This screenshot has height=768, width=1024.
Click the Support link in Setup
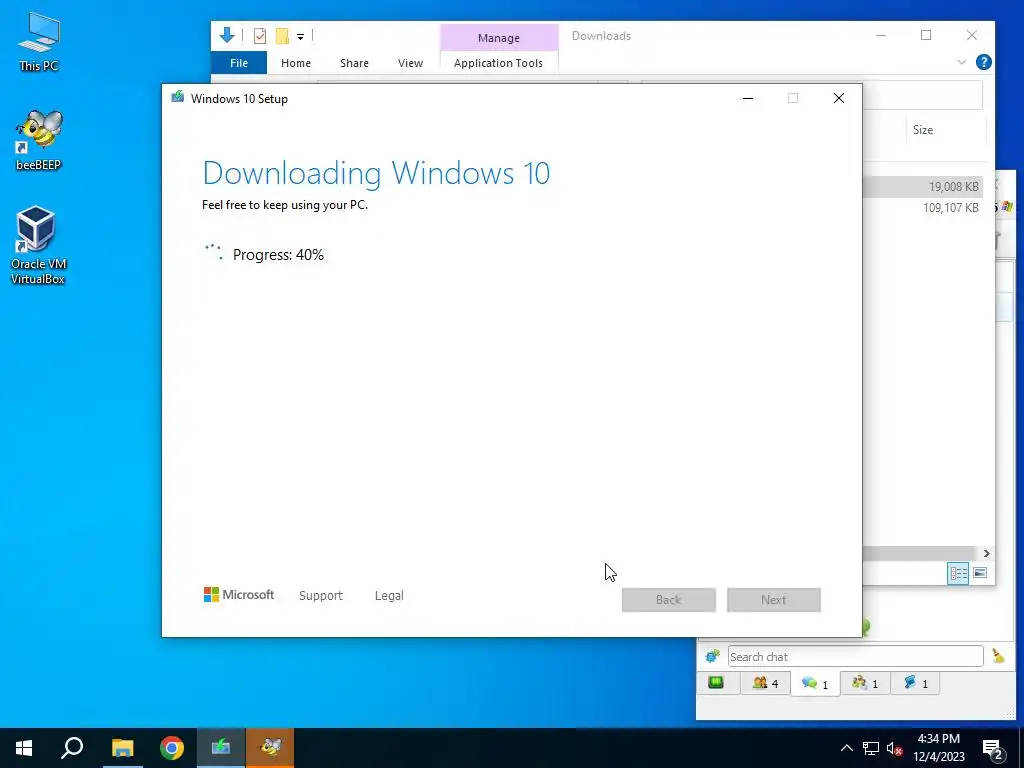pos(321,596)
